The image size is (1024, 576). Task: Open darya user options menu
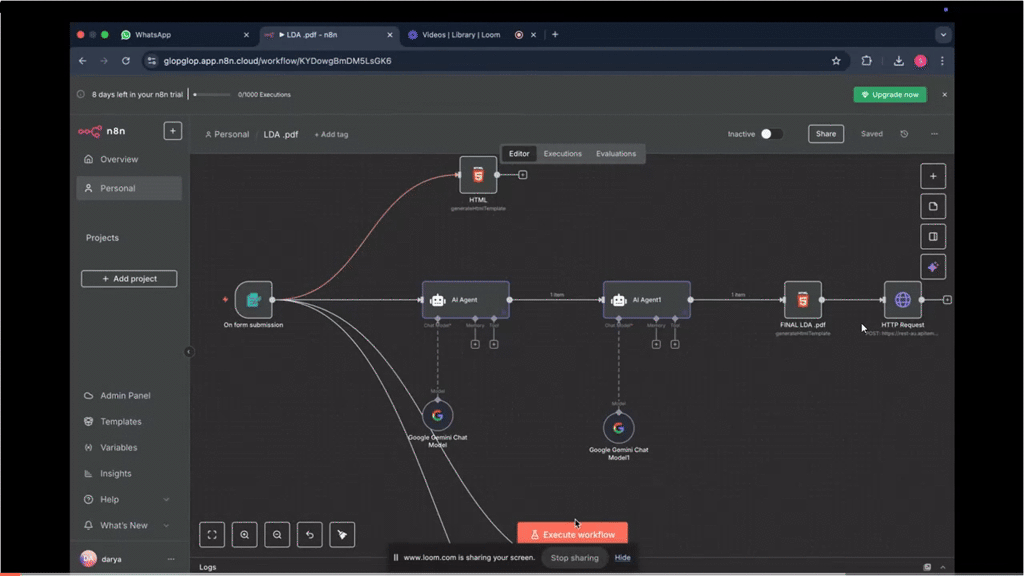click(171, 559)
